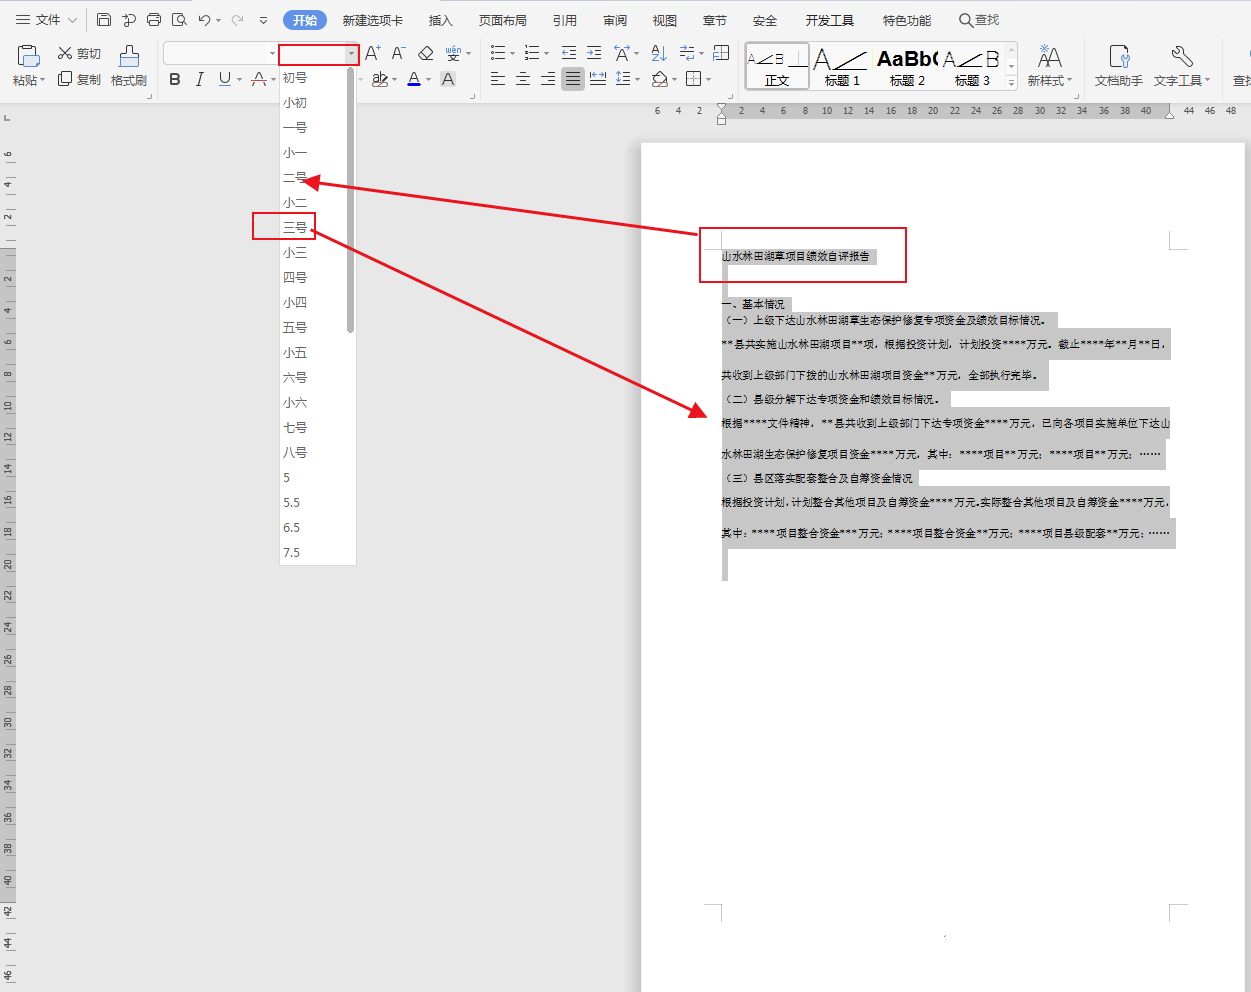Click the Cut (剪切) scissors button

(x=79, y=54)
